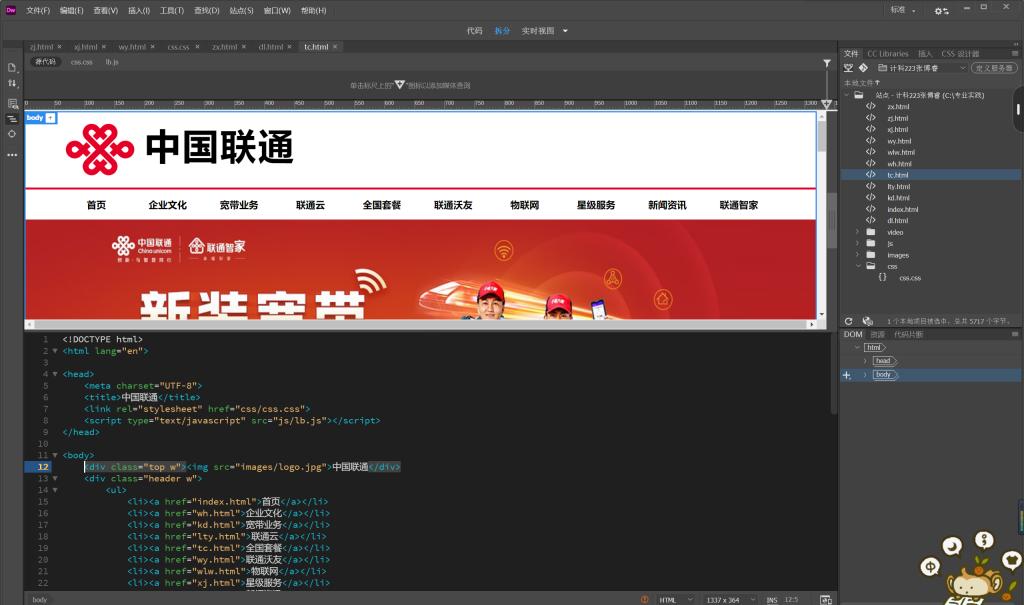Screen dimensions: 1024x605
Task: Click the 定义服务器 button
Action: (994, 68)
